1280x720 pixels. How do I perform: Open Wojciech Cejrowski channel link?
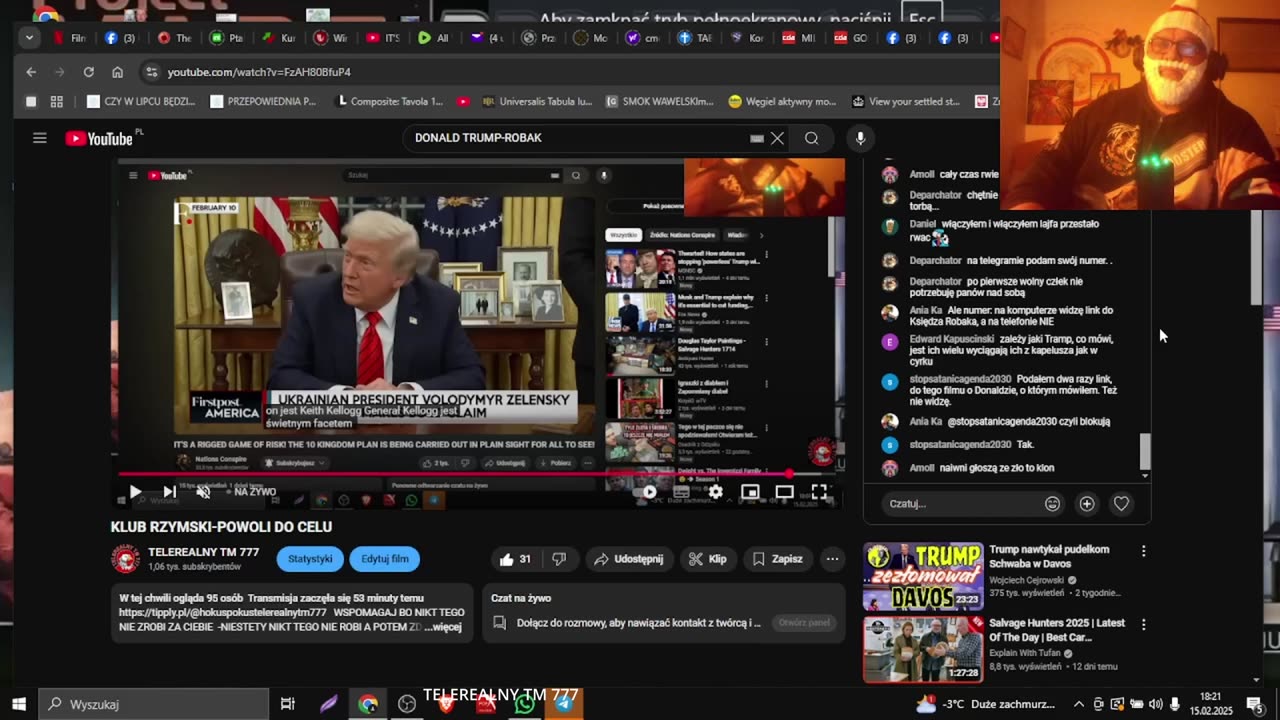1026,580
